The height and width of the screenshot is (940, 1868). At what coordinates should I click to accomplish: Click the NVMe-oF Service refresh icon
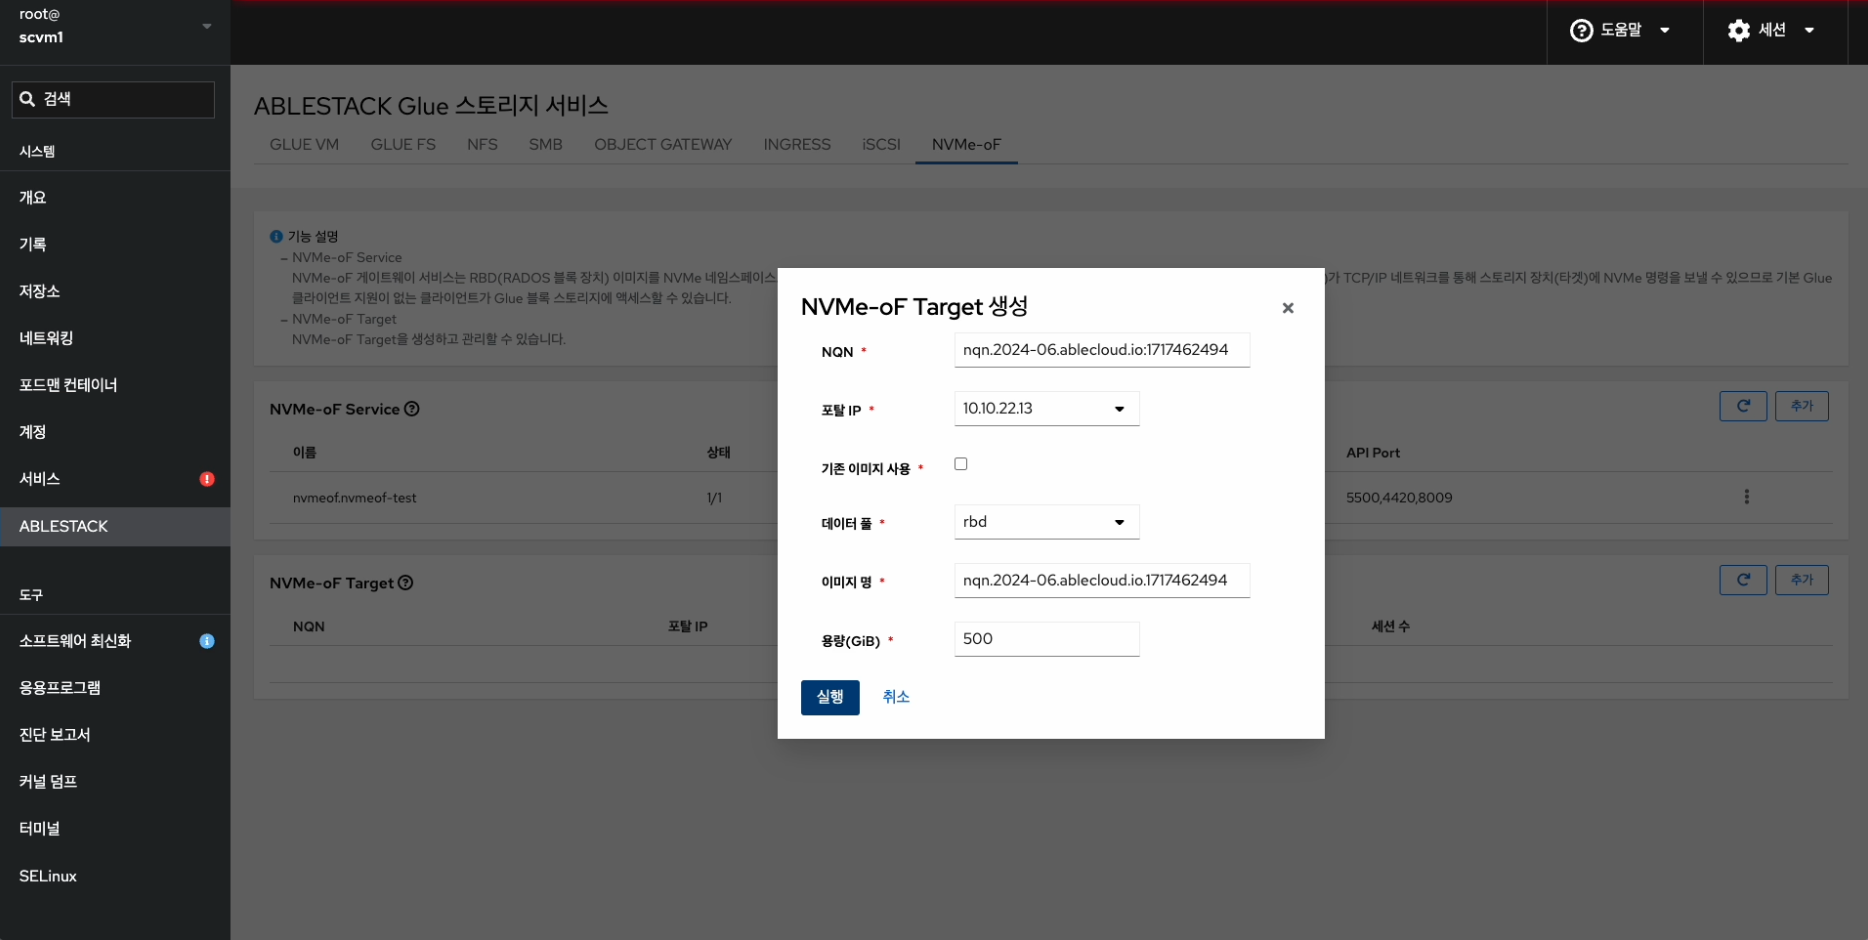tap(1742, 406)
